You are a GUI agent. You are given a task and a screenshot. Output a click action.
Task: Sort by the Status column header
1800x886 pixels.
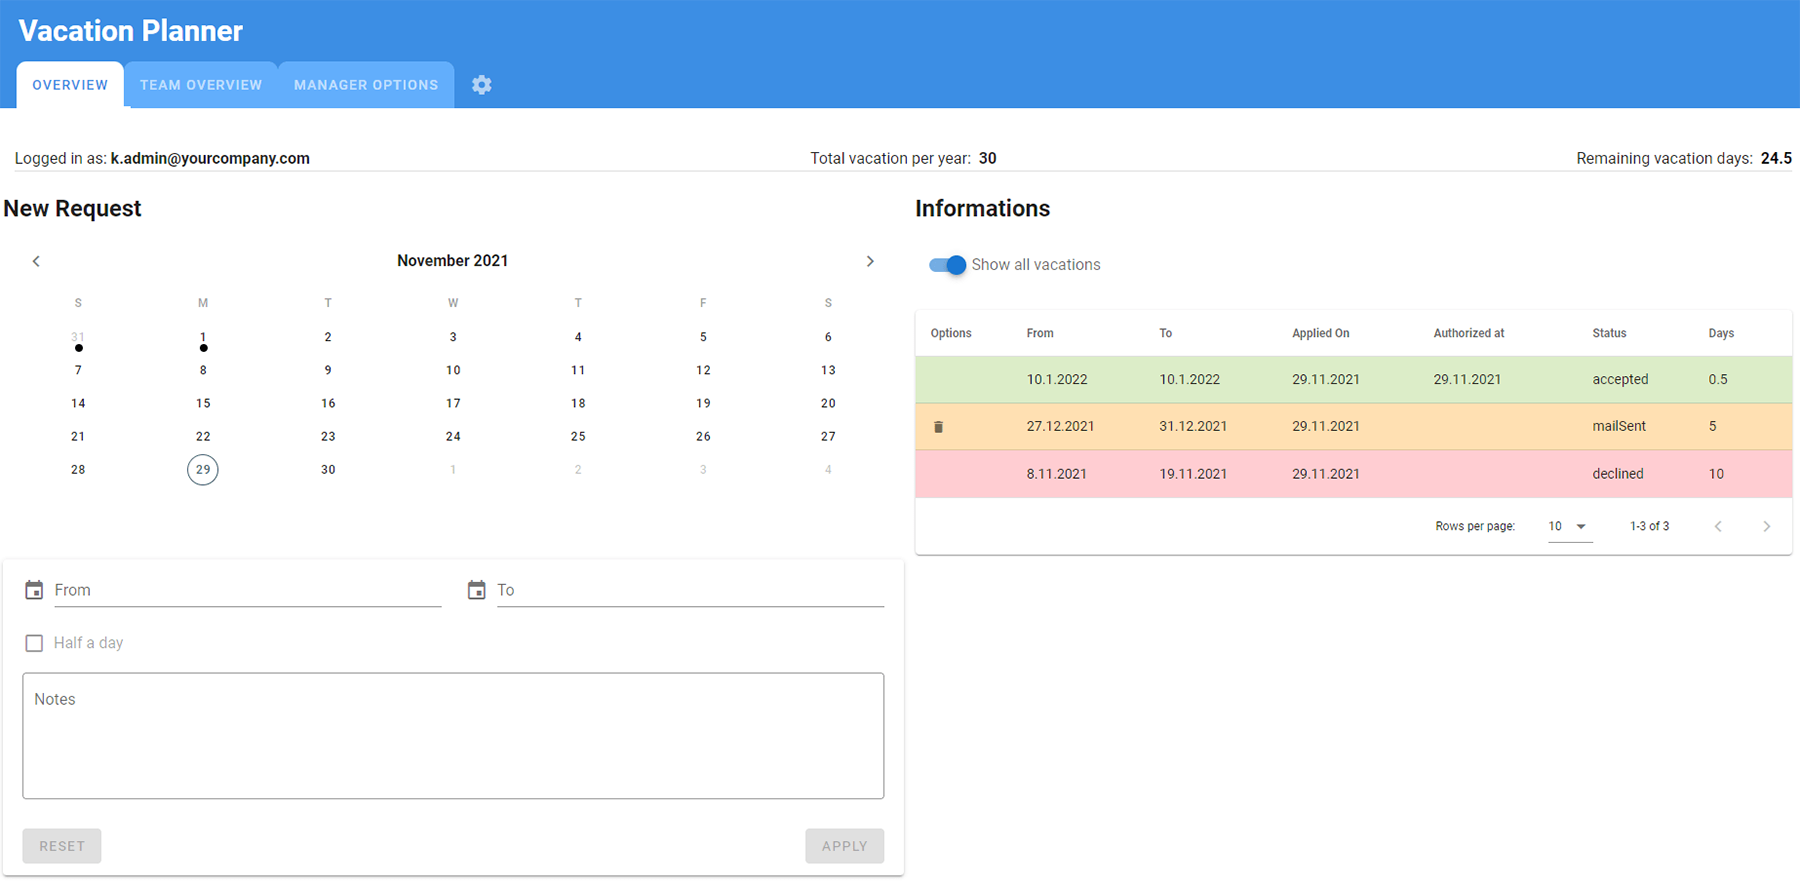[x=1610, y=333]
